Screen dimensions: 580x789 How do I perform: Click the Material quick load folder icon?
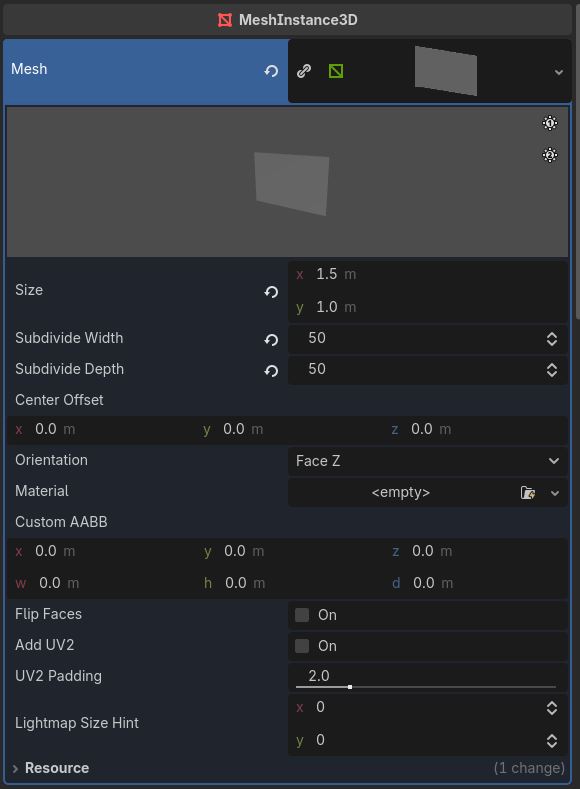pyautogui.click(x=528, y=493)
